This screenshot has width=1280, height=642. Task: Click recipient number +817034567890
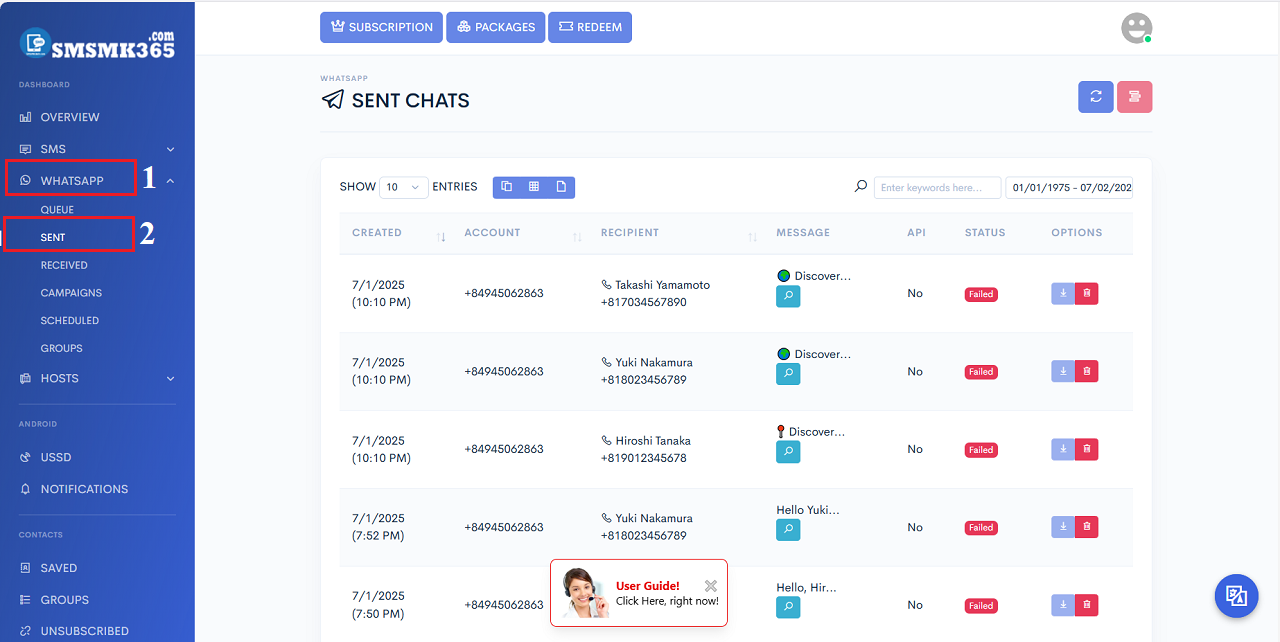644,302
